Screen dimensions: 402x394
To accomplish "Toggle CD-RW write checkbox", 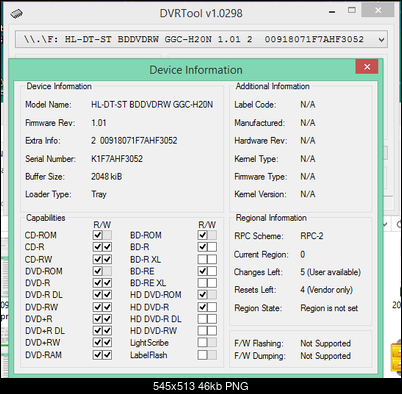I will click(x=107, y=259).
